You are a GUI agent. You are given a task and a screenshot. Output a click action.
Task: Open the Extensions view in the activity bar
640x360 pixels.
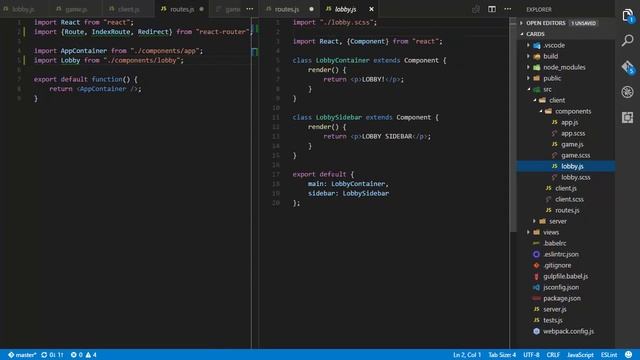[628, 118]
